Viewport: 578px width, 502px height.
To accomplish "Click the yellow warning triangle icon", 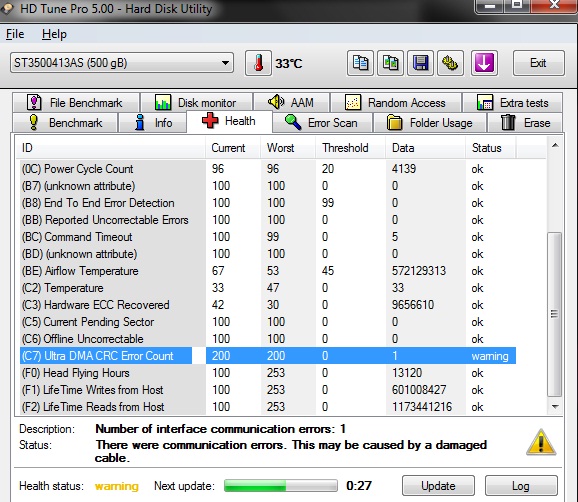I will [x=540, y=442].
